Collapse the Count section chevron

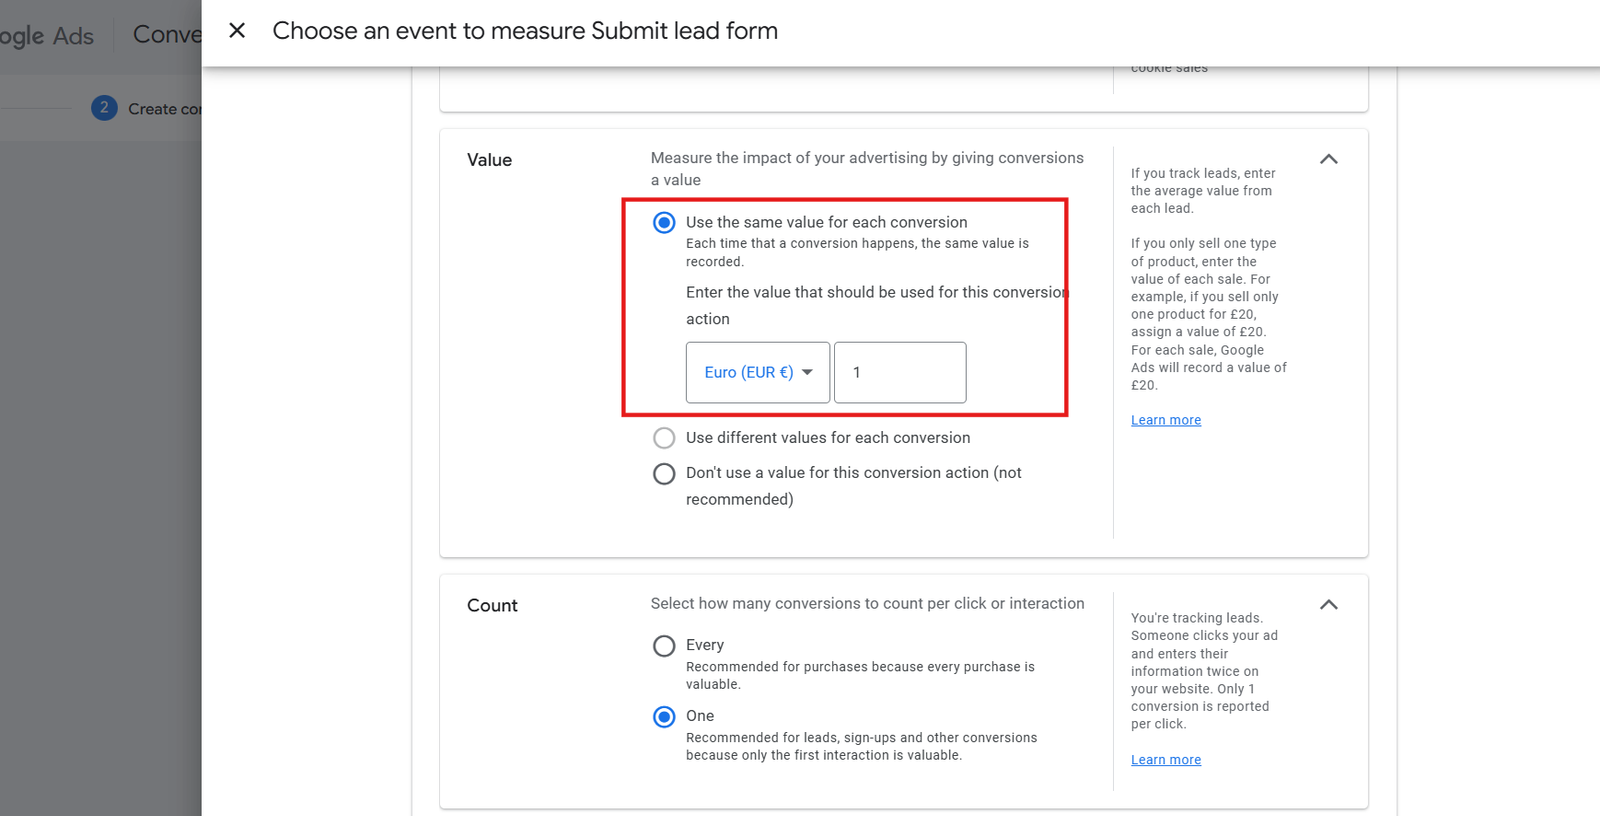[x=1328, y=605]
